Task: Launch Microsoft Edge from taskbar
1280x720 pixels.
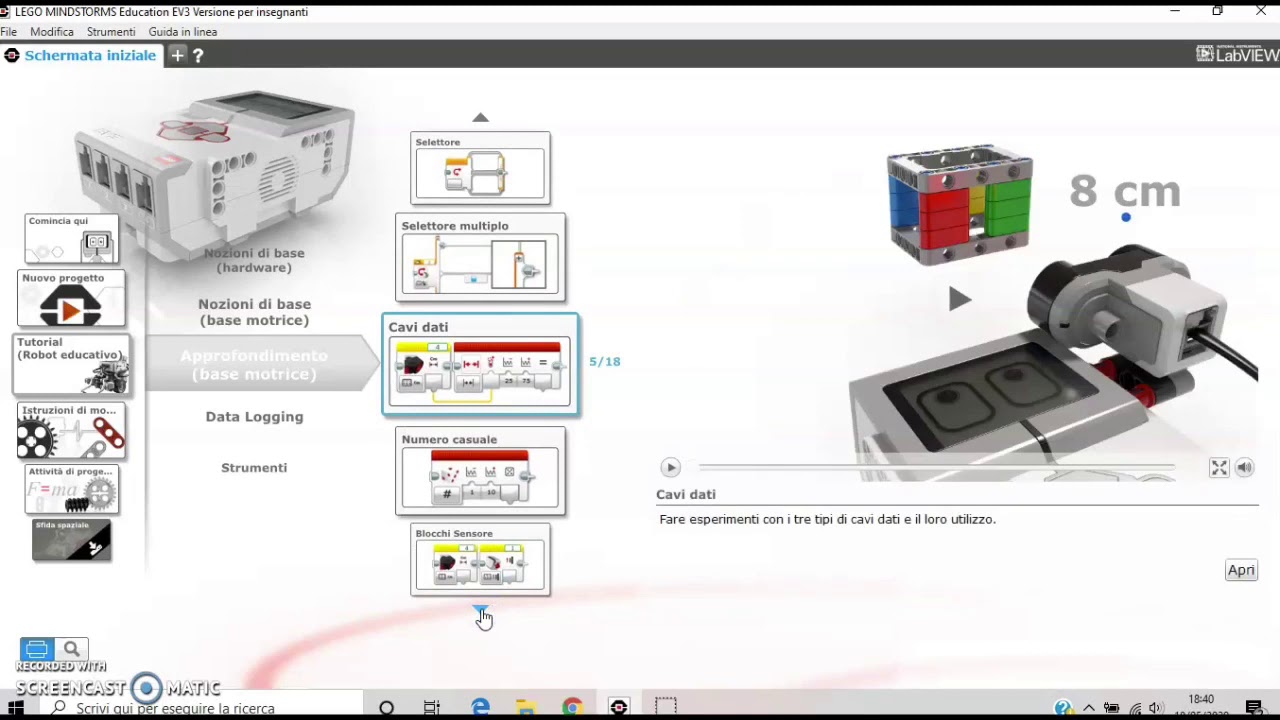Action: click(x=480, y=708)
